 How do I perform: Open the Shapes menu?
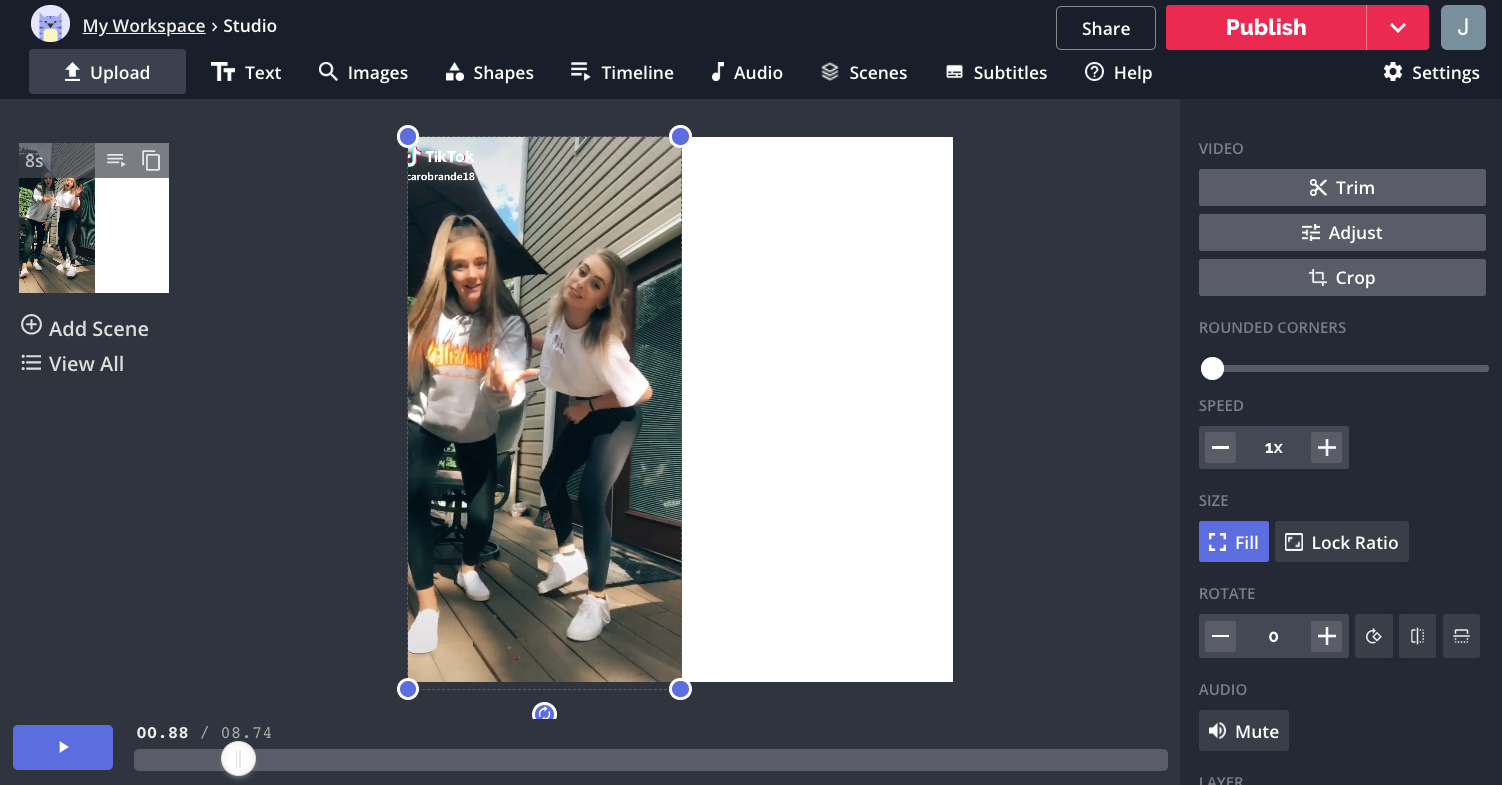tap(489, 72)
